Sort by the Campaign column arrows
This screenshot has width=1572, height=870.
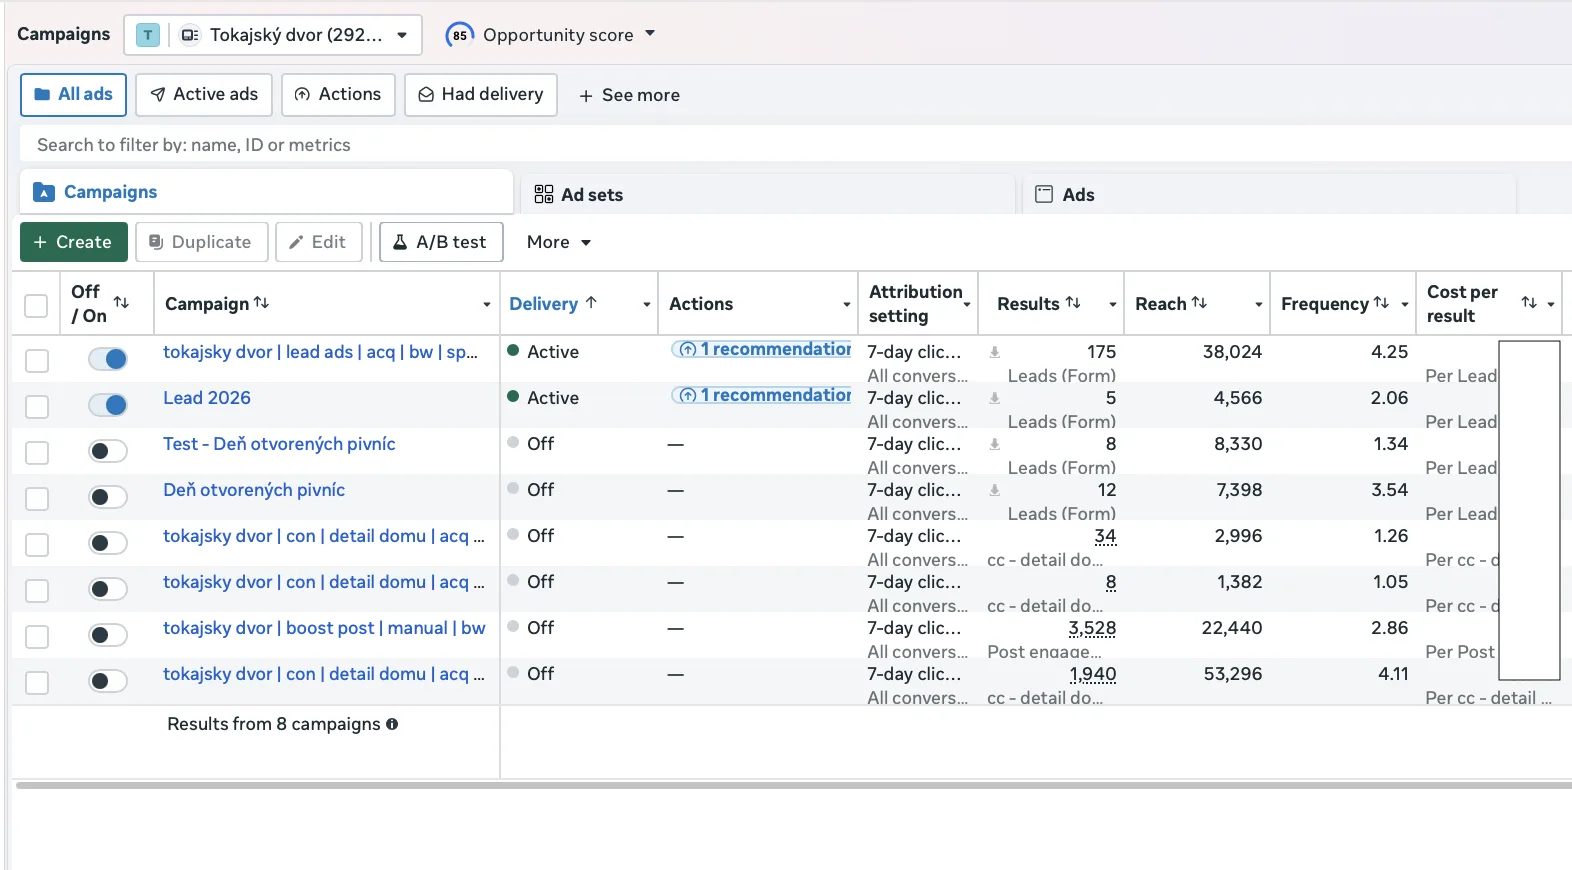262,302
